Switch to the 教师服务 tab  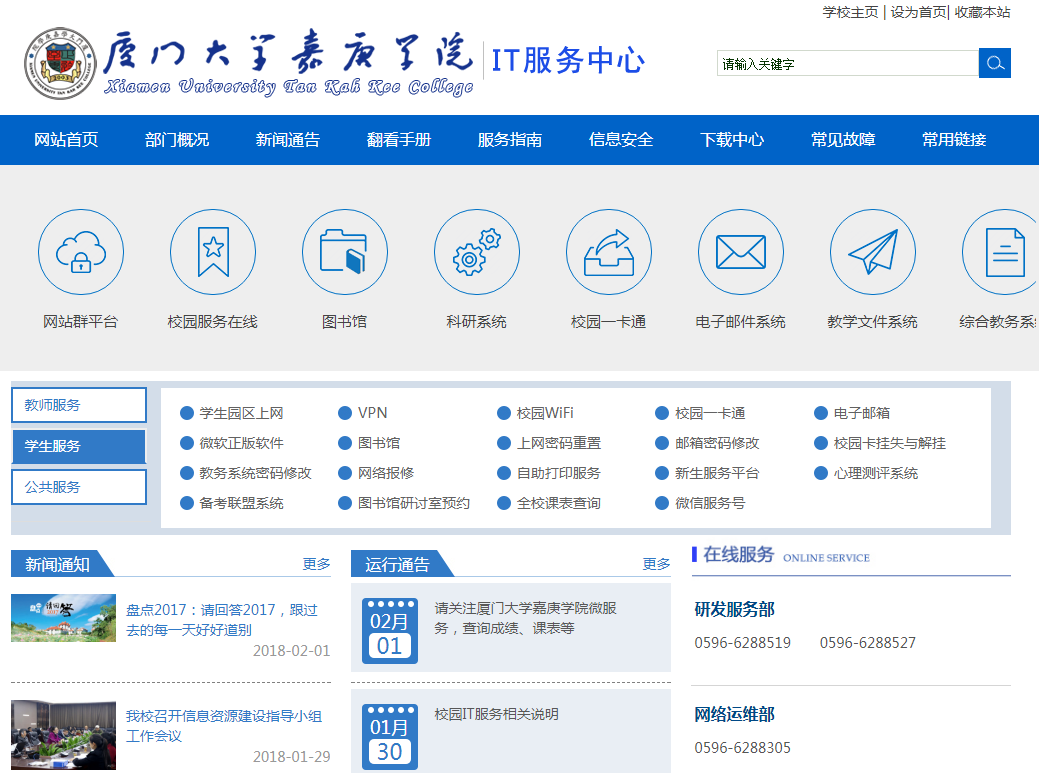coord(79,405)
